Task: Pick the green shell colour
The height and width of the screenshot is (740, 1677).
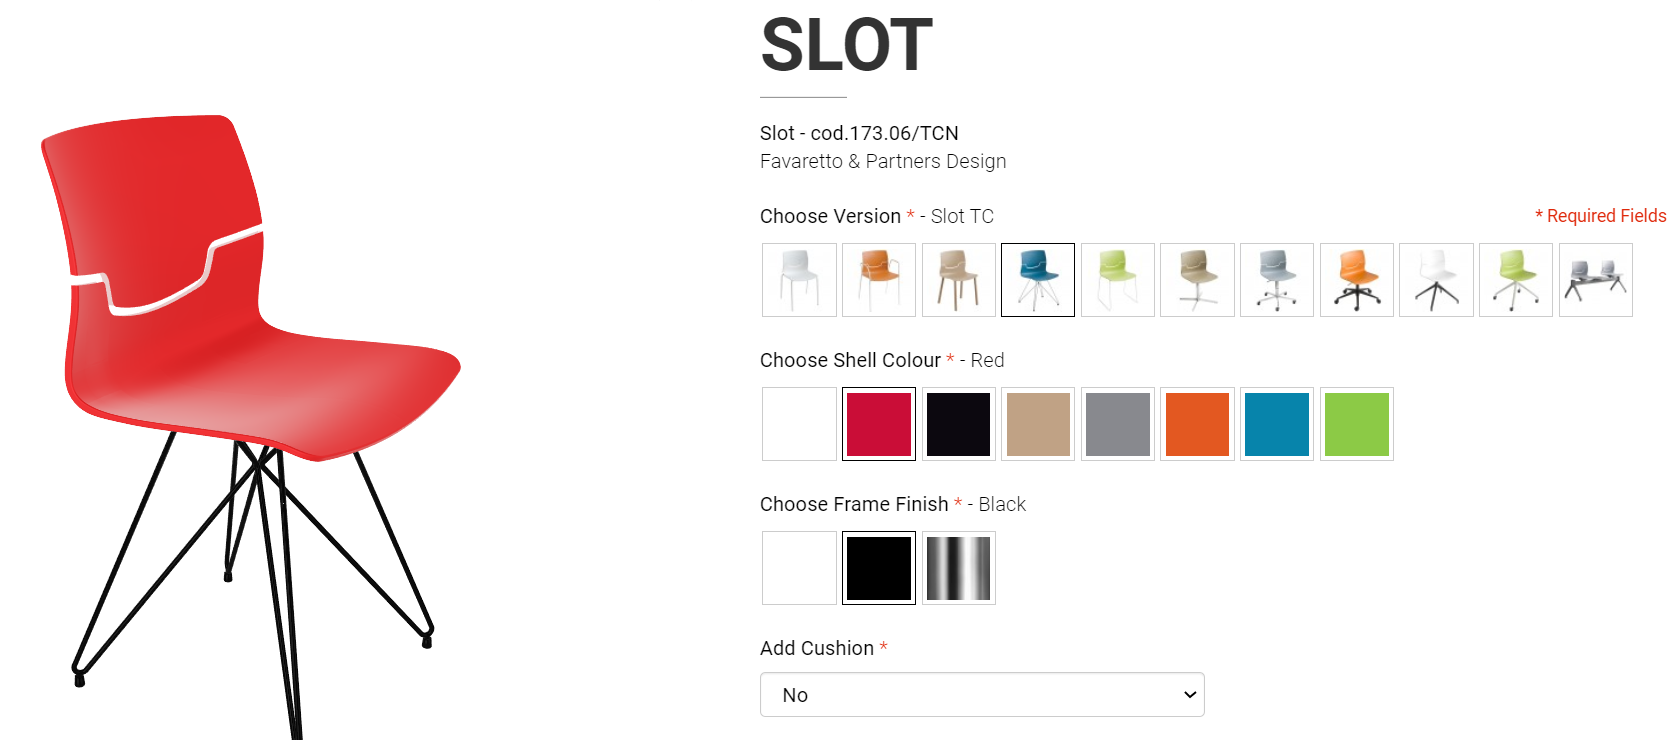Action: [1357, 424]
